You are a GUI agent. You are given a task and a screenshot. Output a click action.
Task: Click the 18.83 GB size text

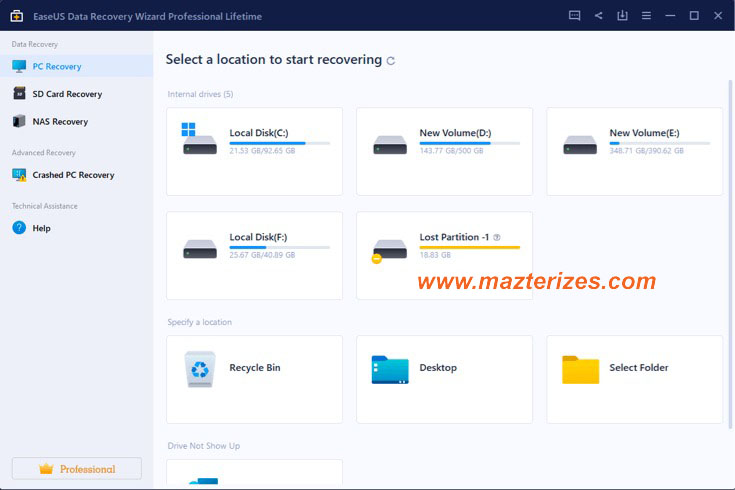(435, 255)
